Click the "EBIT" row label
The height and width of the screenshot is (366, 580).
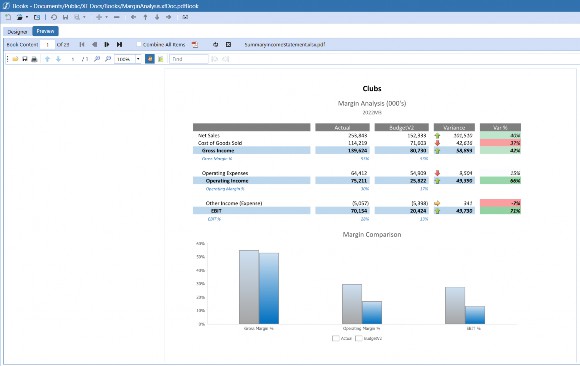point(216,211)
